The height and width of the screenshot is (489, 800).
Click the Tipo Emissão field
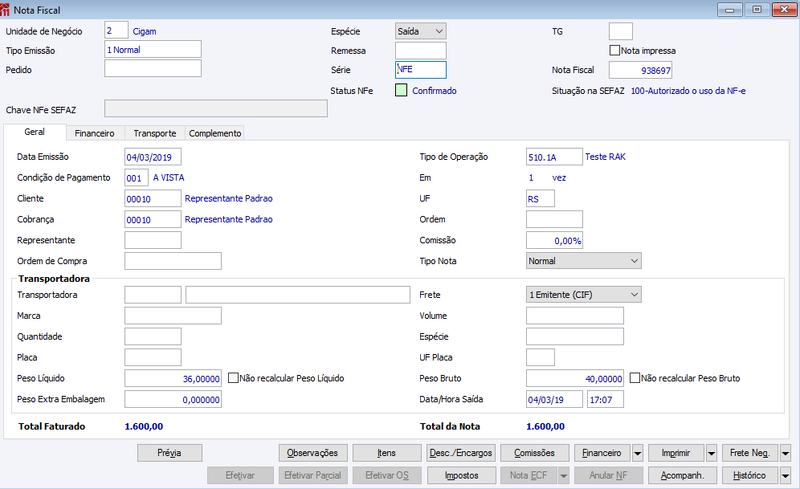[x=153, y=50]
